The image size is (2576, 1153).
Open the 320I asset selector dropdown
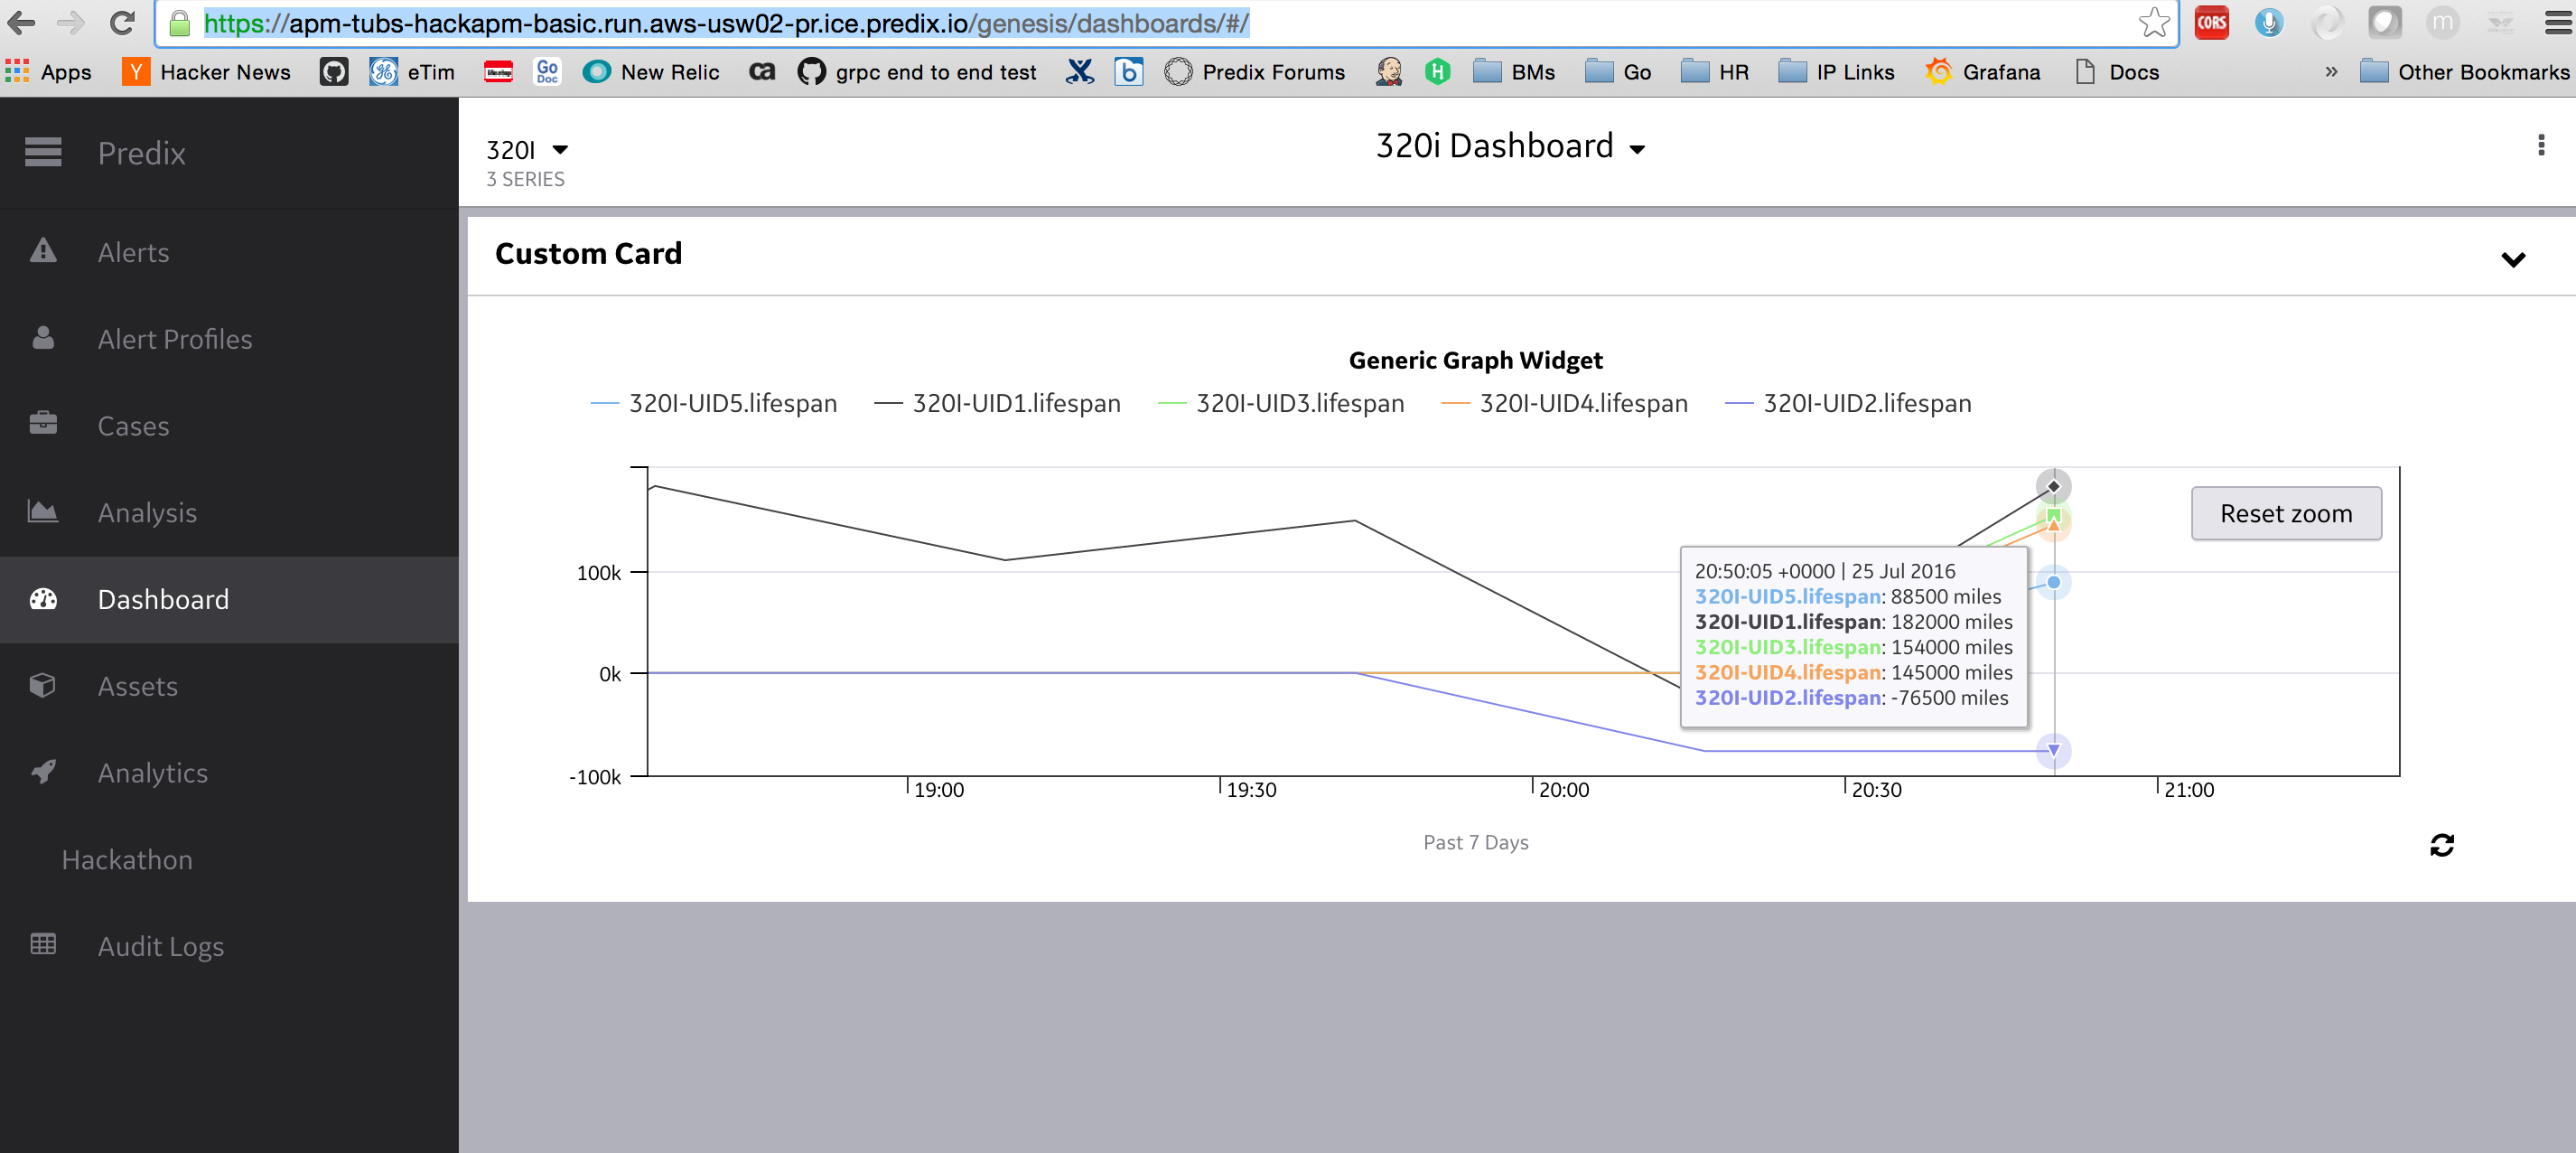tap(559, 150)
